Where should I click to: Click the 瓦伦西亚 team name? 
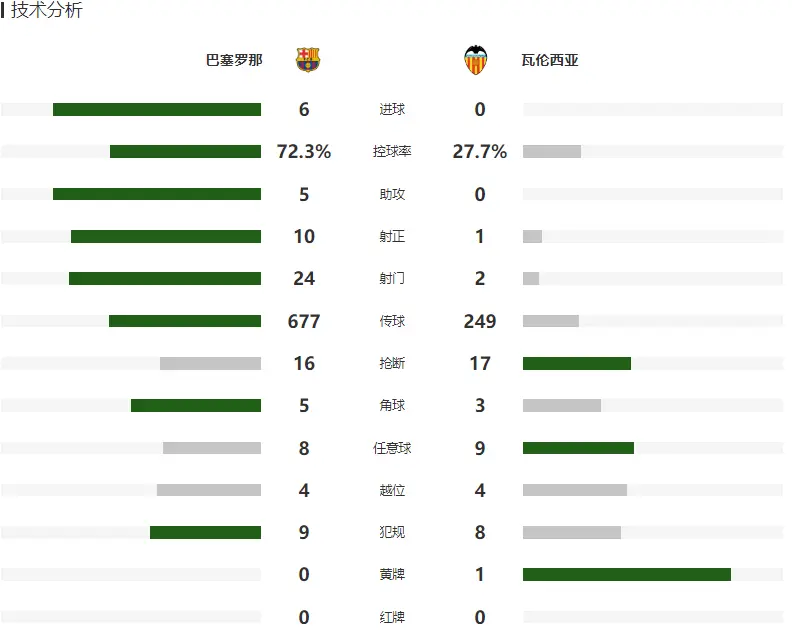[x=550, y=60]
